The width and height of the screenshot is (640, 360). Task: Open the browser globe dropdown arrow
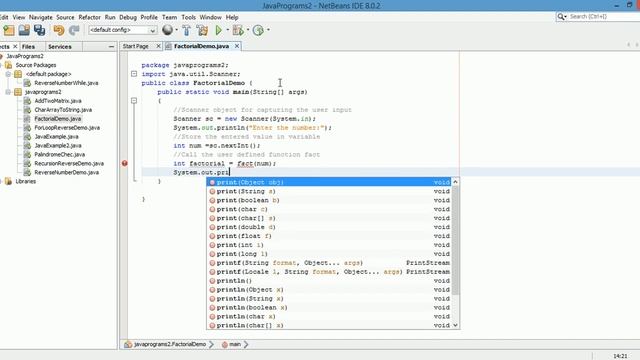[176, 30]
